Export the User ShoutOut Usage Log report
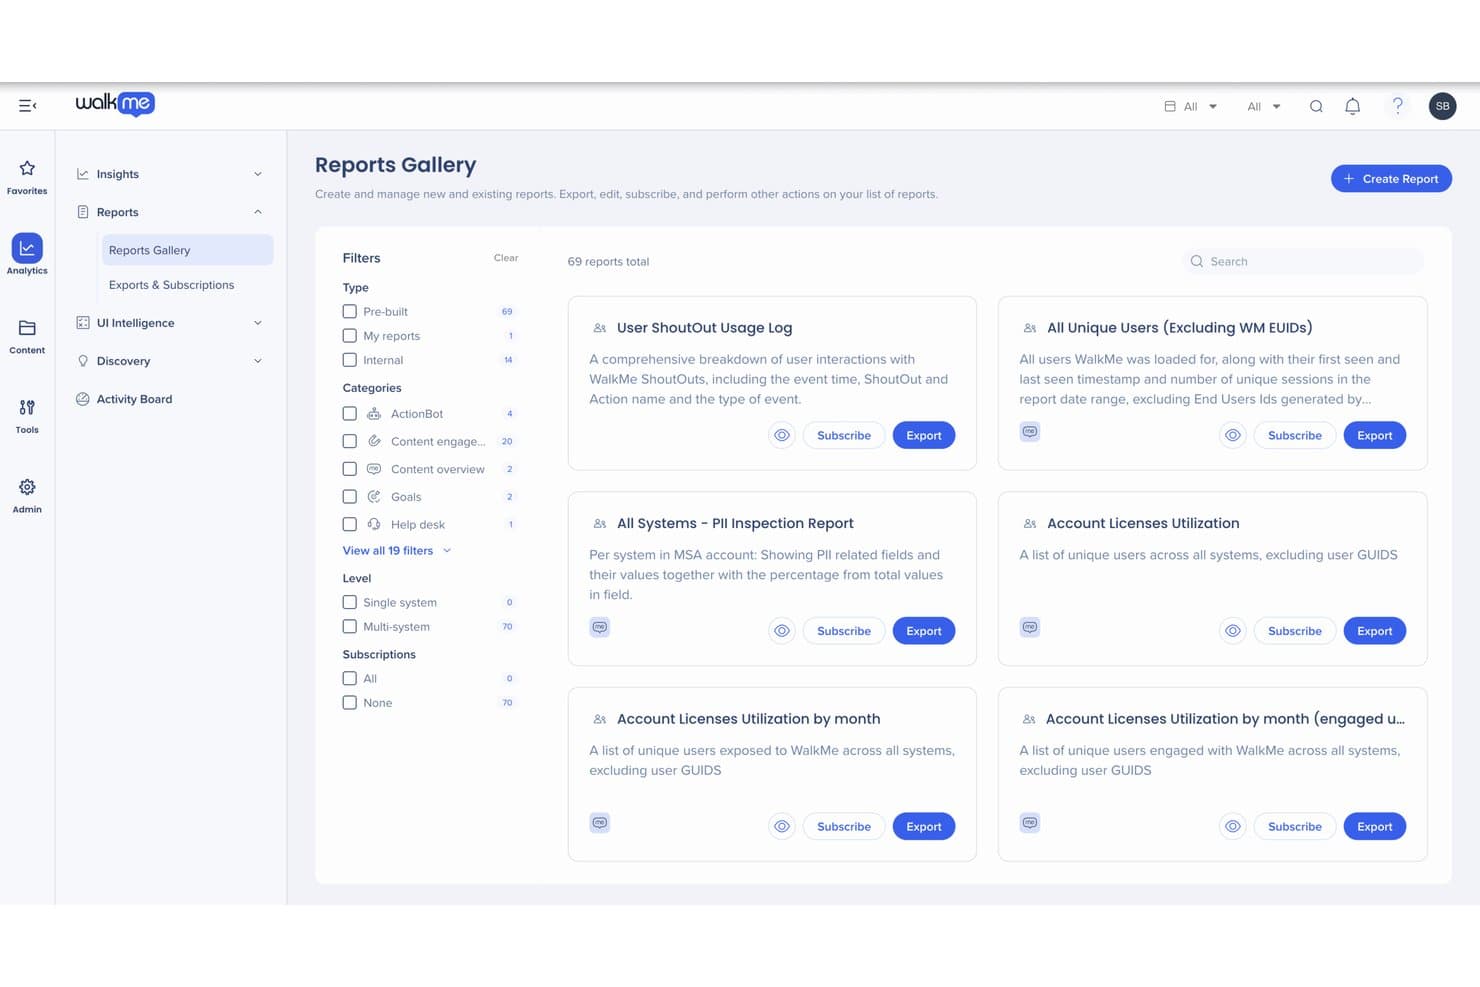1480x987 pixels. point(924,436)
